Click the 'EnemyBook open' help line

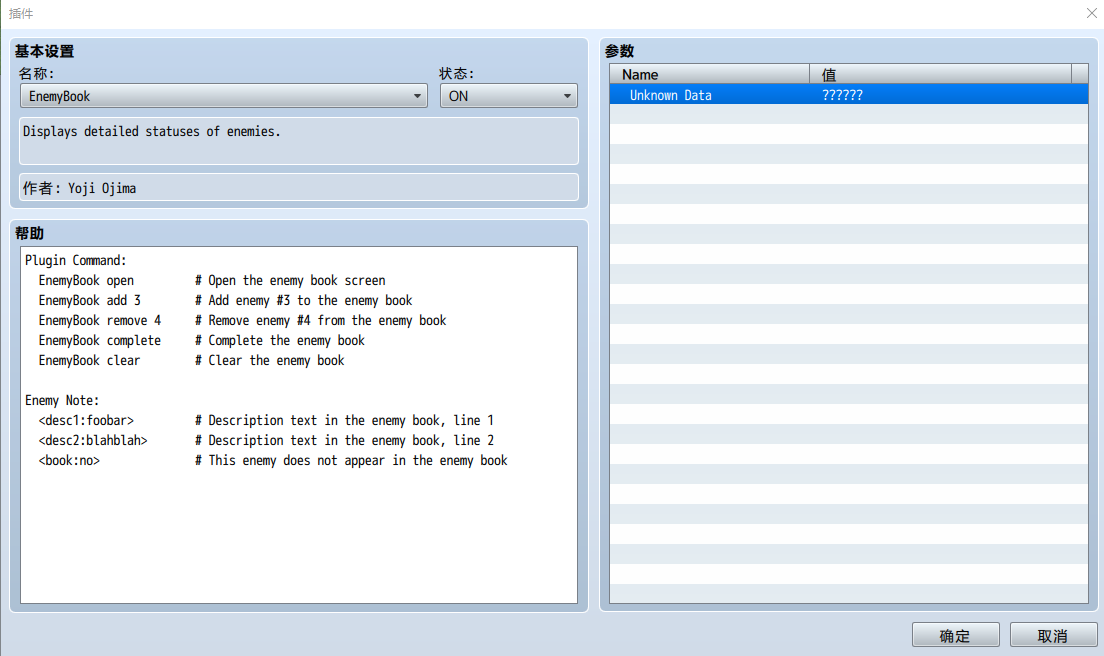point(212,280)
